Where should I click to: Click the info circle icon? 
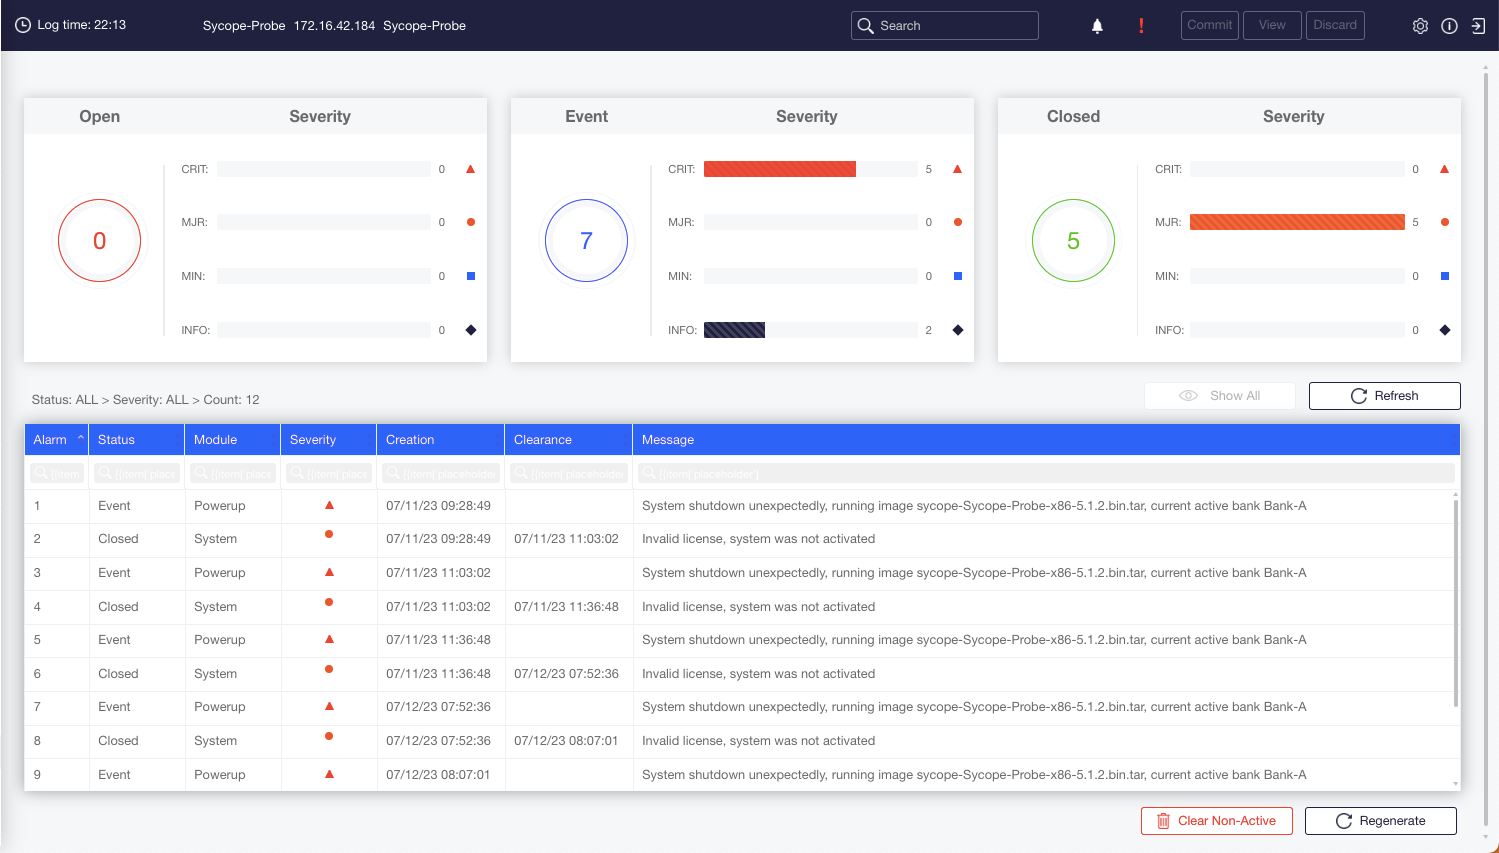coord(1449,26)
